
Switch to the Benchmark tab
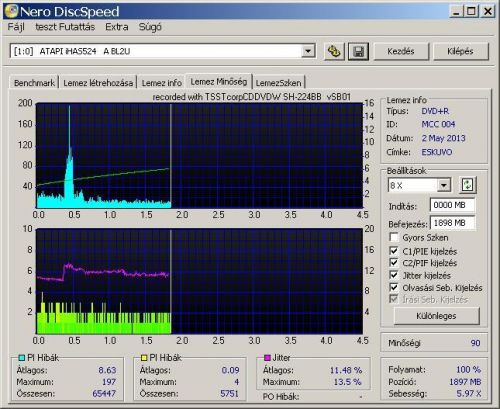34,83
